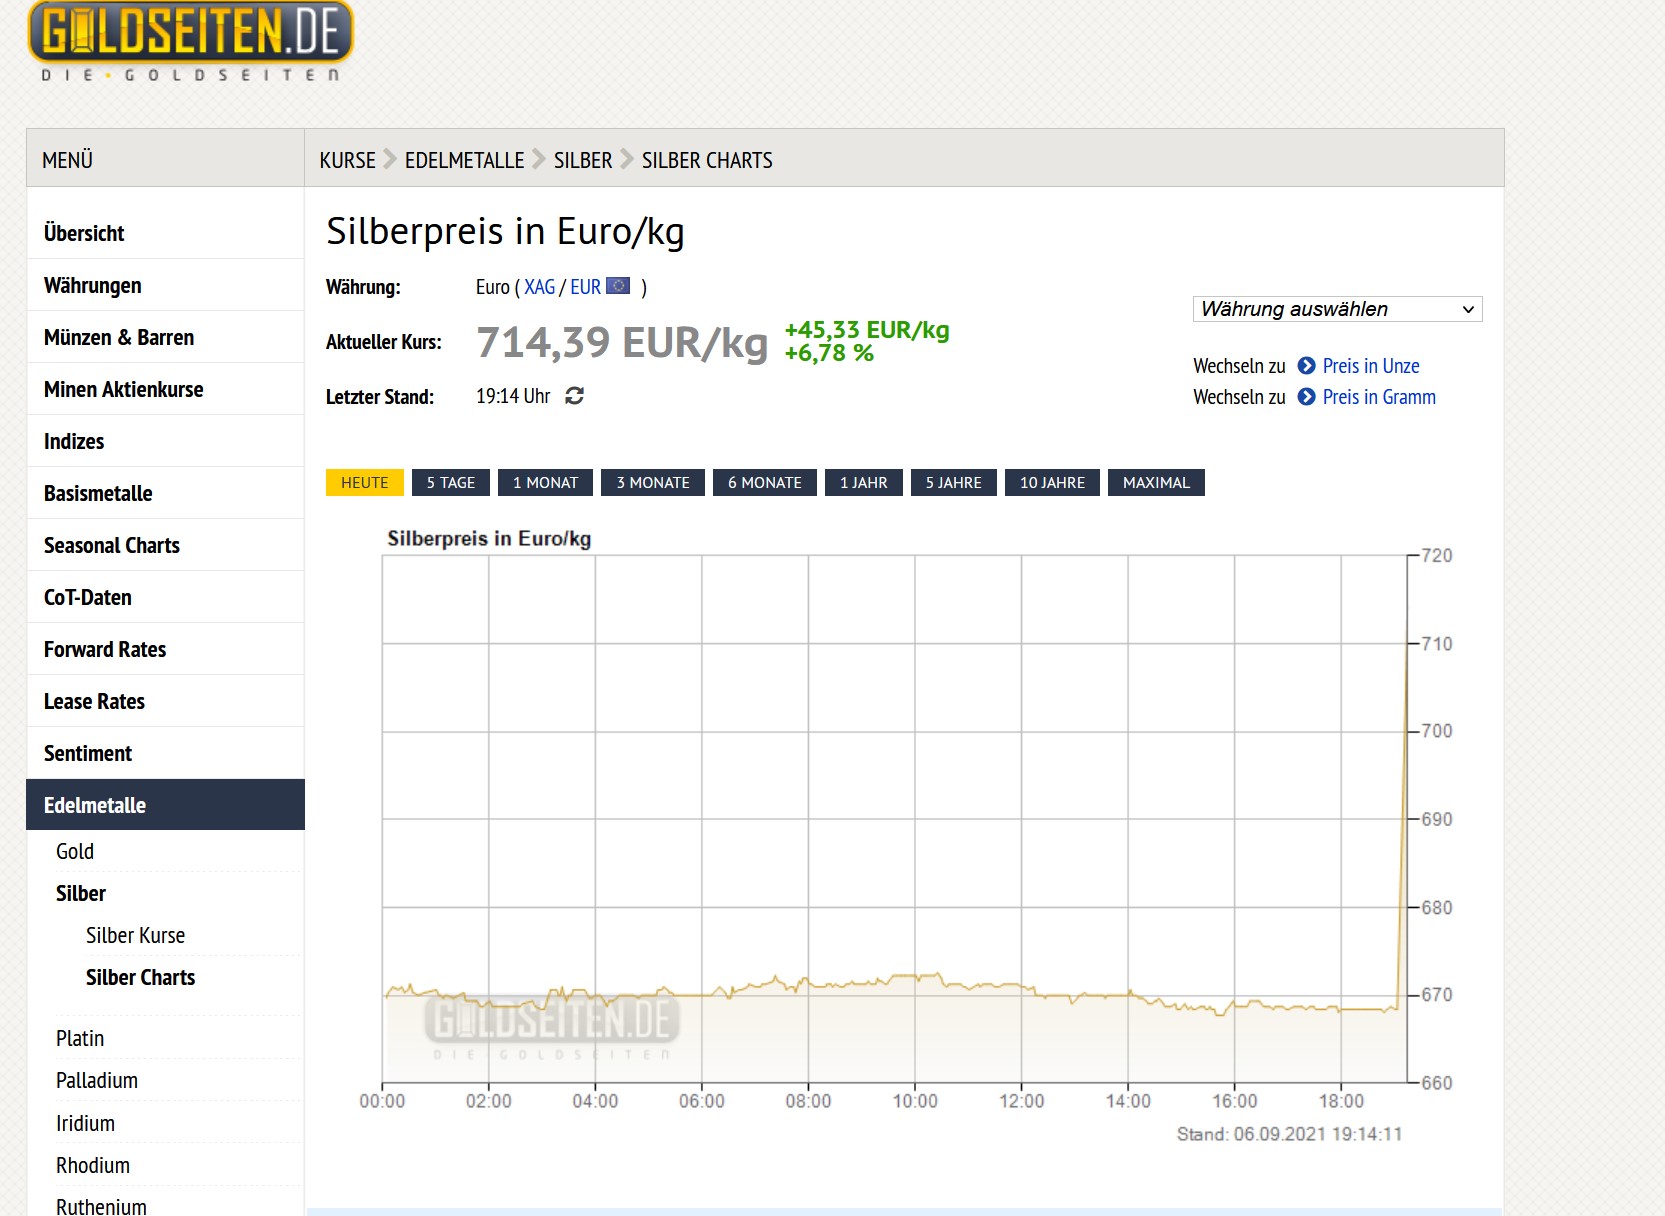Click the silver price line chart
1665x1216 pixels.
[894, 818]
